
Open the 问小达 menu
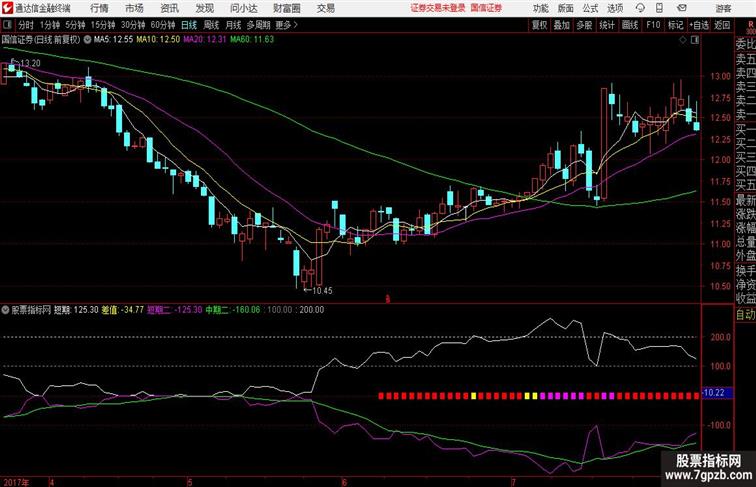243,8
